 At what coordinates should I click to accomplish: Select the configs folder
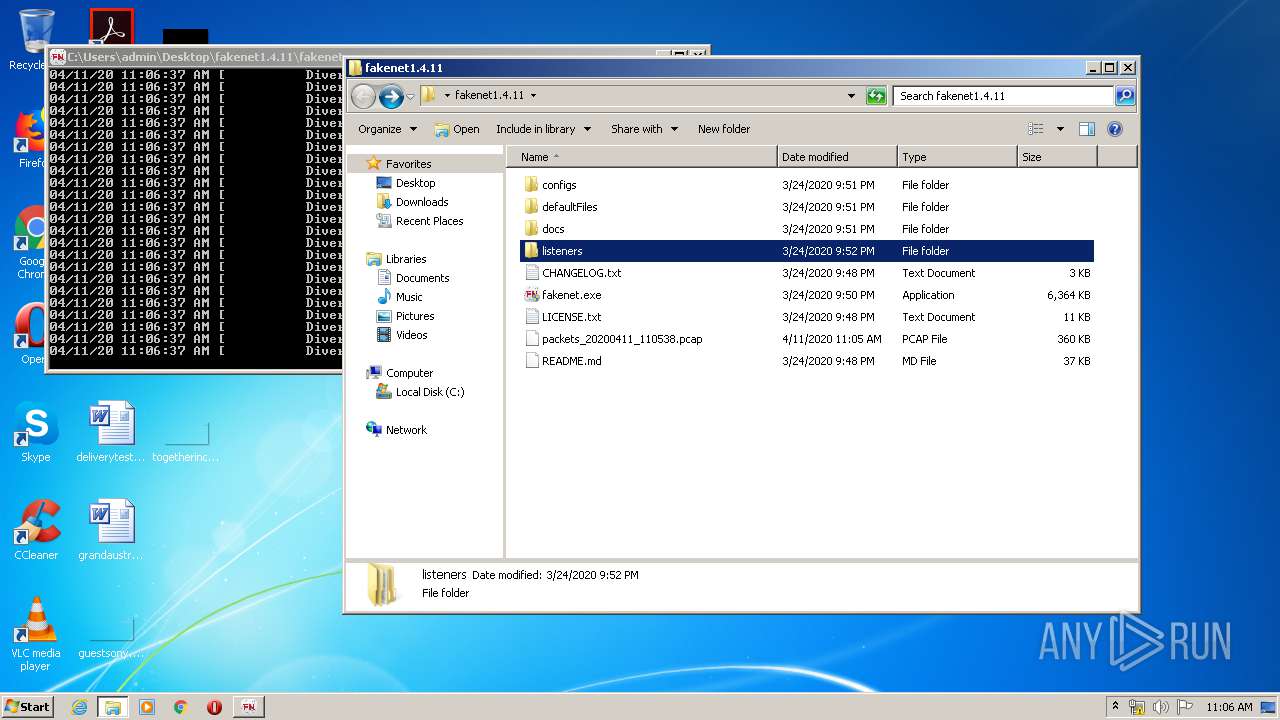pos(807,185)
